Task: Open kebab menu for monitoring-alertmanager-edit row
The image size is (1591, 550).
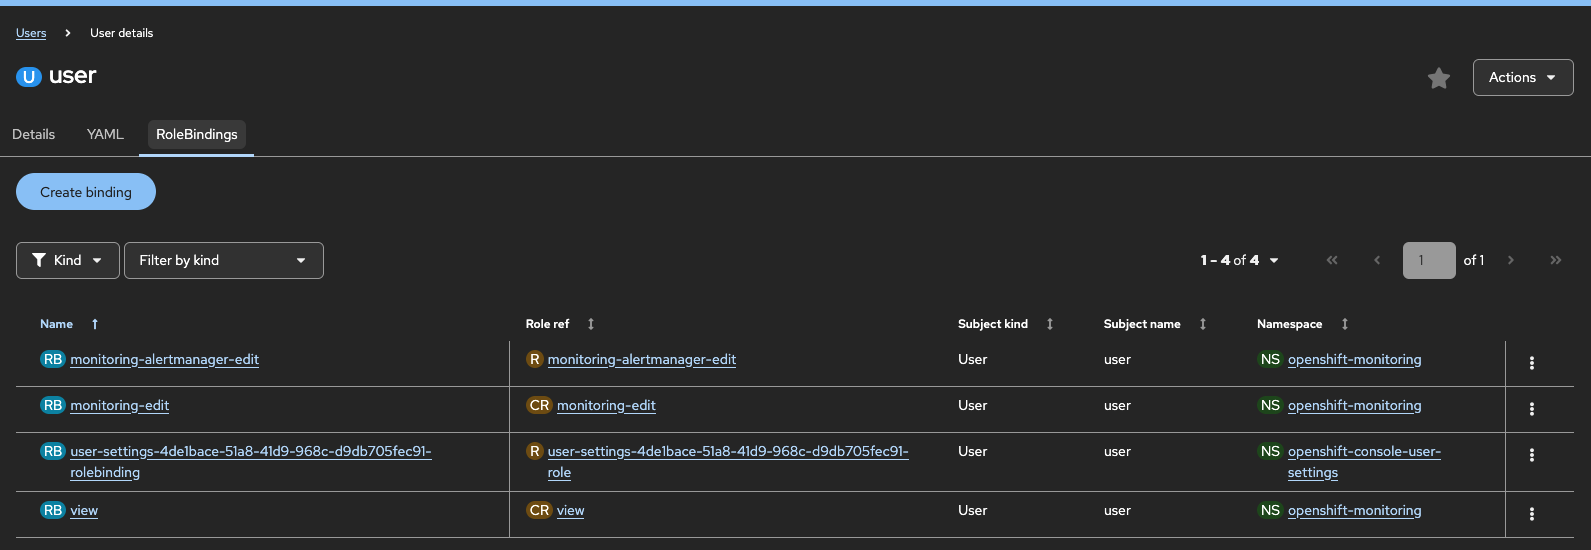Action: point(1531,363)
